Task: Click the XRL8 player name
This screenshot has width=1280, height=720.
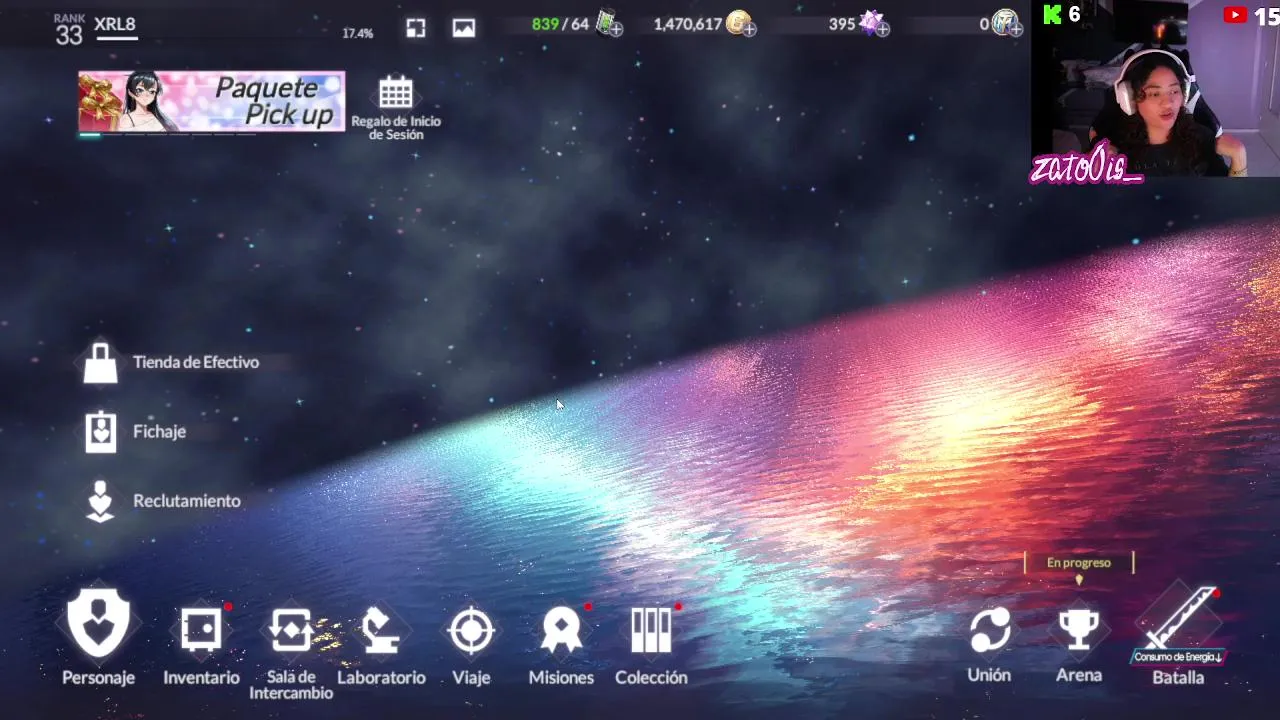Action: click(x=115, y=24)
